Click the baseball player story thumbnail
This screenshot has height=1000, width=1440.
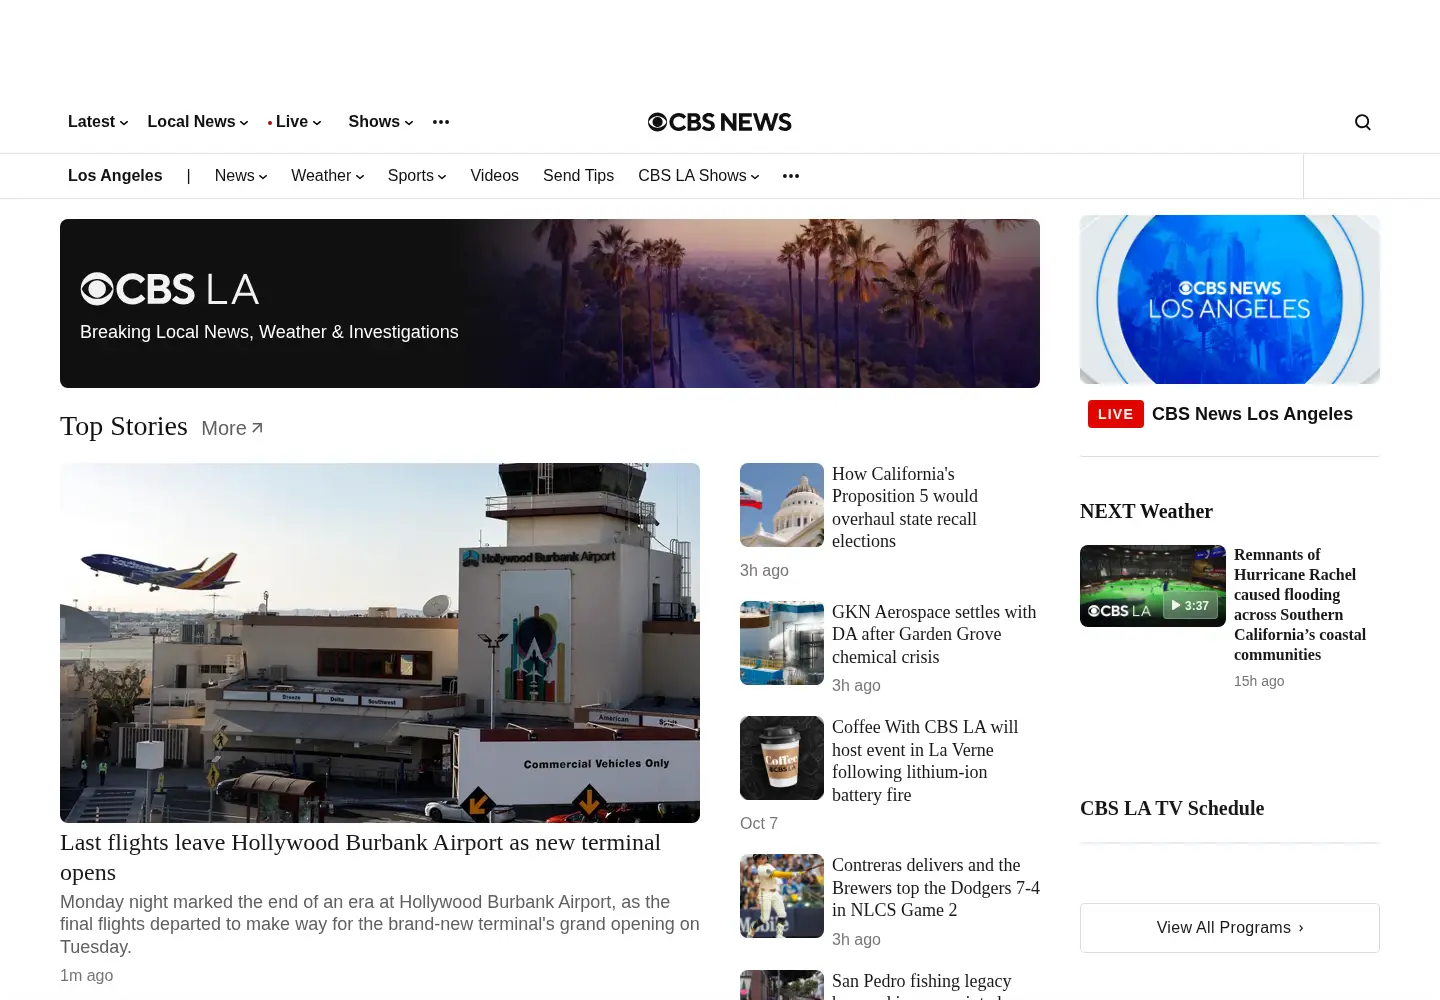pyautogui.click(x=782, y=896)
